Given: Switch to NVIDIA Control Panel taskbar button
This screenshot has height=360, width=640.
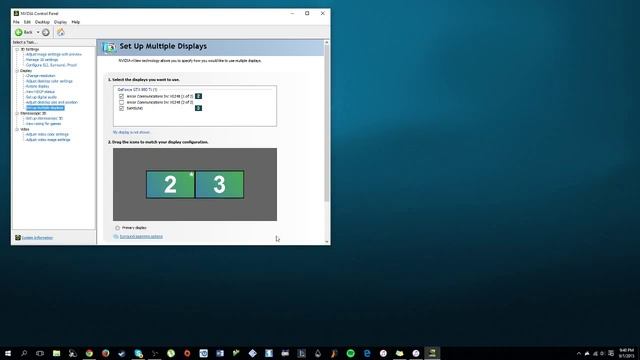Looking at the screenshot, I should (432, 353).
